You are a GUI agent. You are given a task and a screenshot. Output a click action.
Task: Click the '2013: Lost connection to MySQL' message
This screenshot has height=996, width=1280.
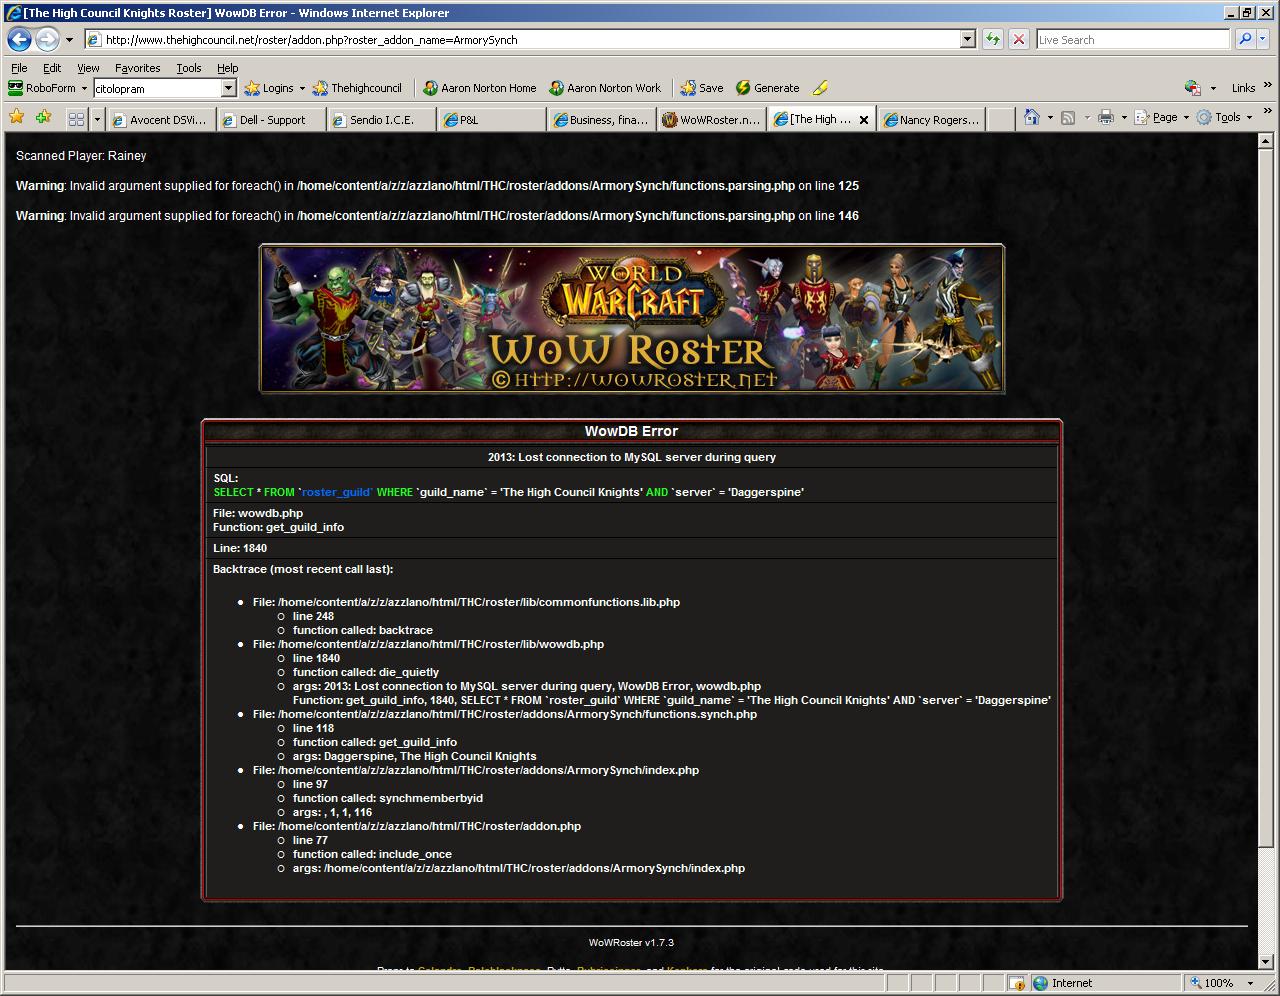coord(632,457)
